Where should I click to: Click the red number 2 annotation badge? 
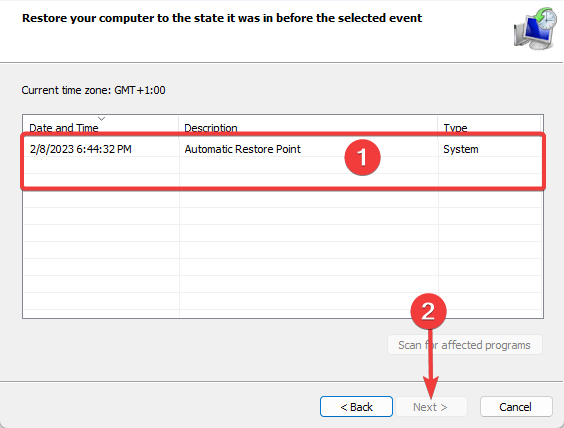428,311
